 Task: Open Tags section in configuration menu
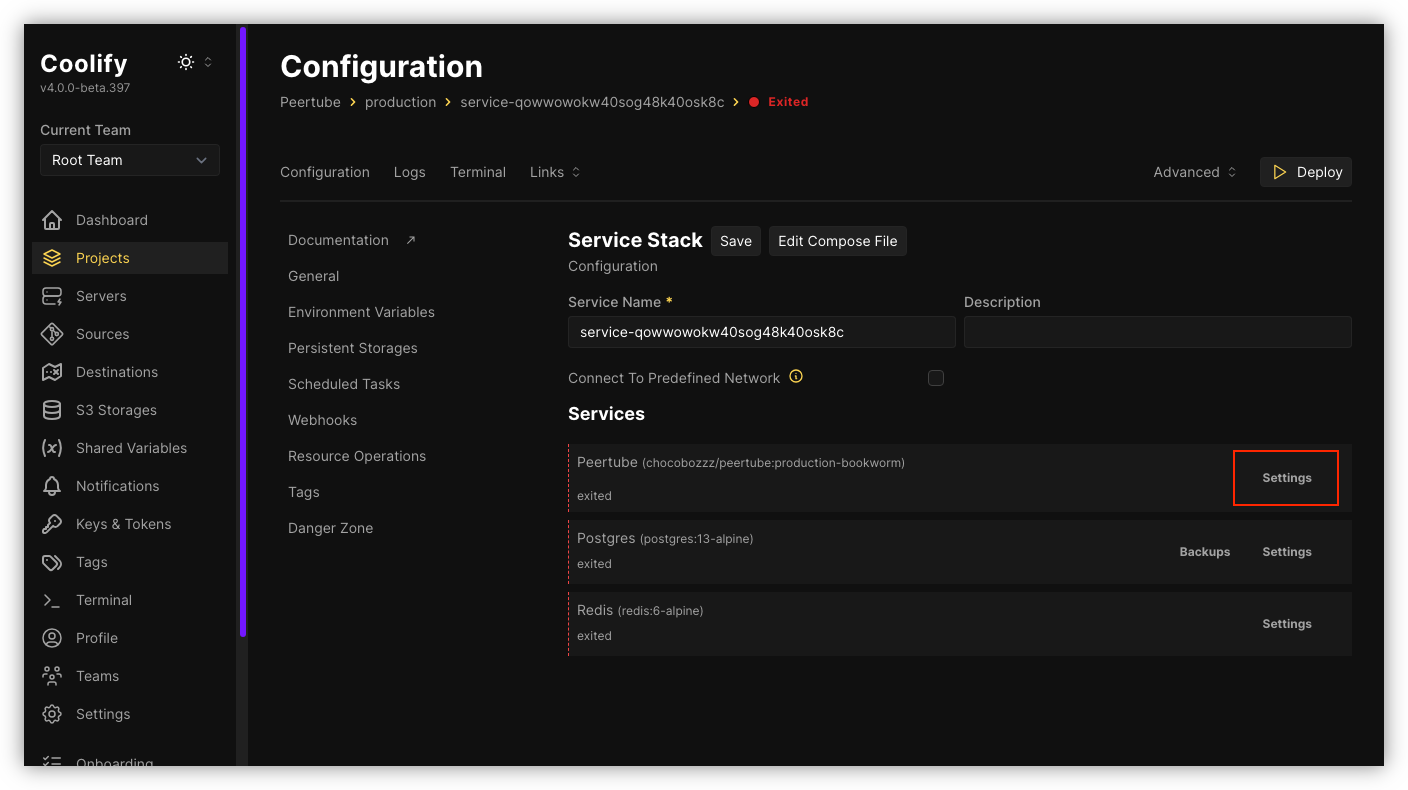click(304, 492)
